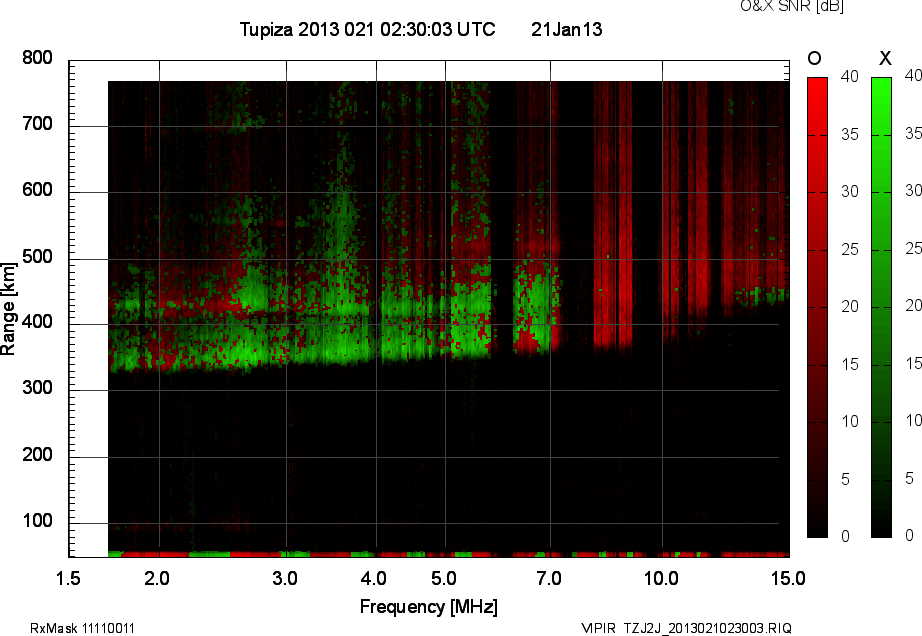Click the 'O' label above red colorbar
This screenshot has height=636, width=922.
[x=814, y=58]
